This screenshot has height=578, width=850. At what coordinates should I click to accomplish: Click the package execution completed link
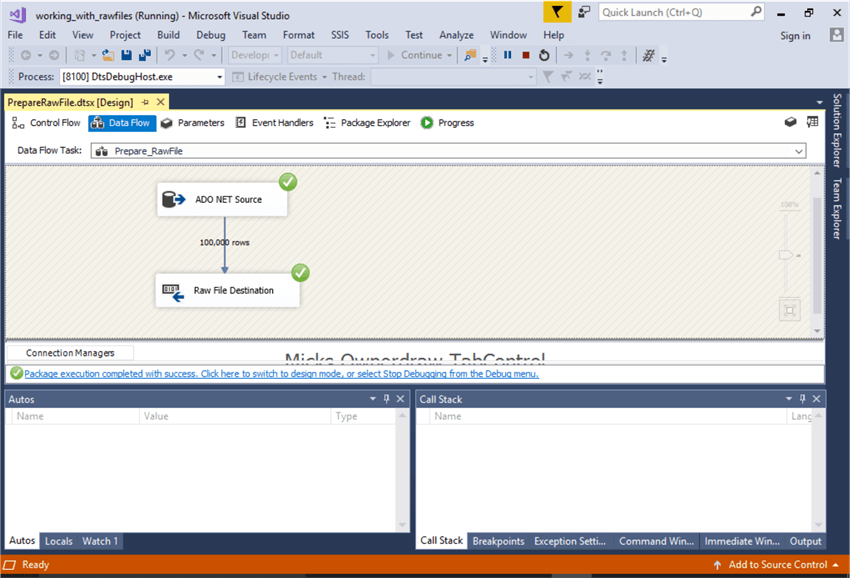click(281, 374)
